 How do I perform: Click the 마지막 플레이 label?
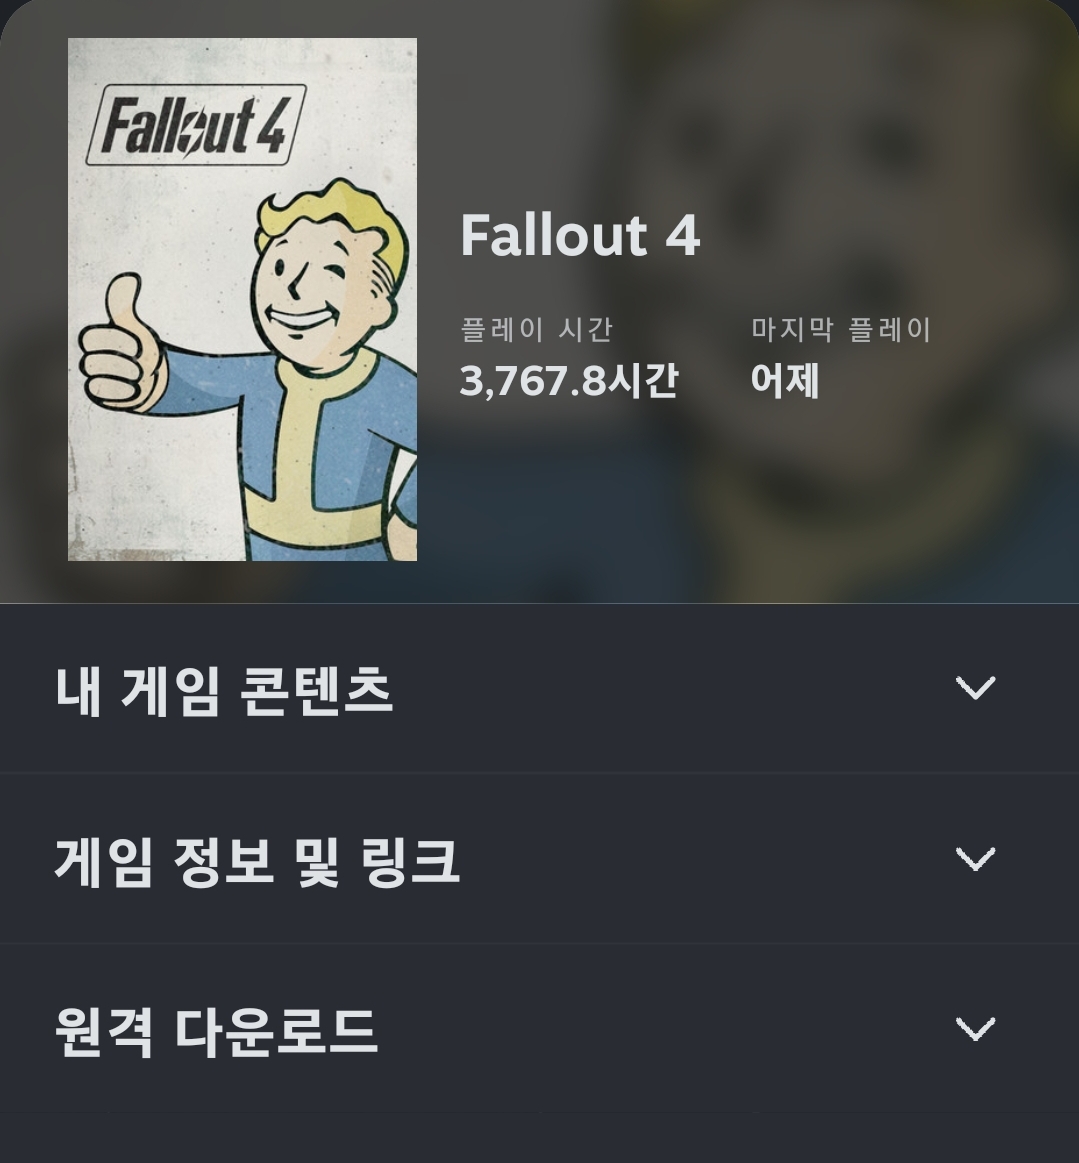tap(841, 329)
